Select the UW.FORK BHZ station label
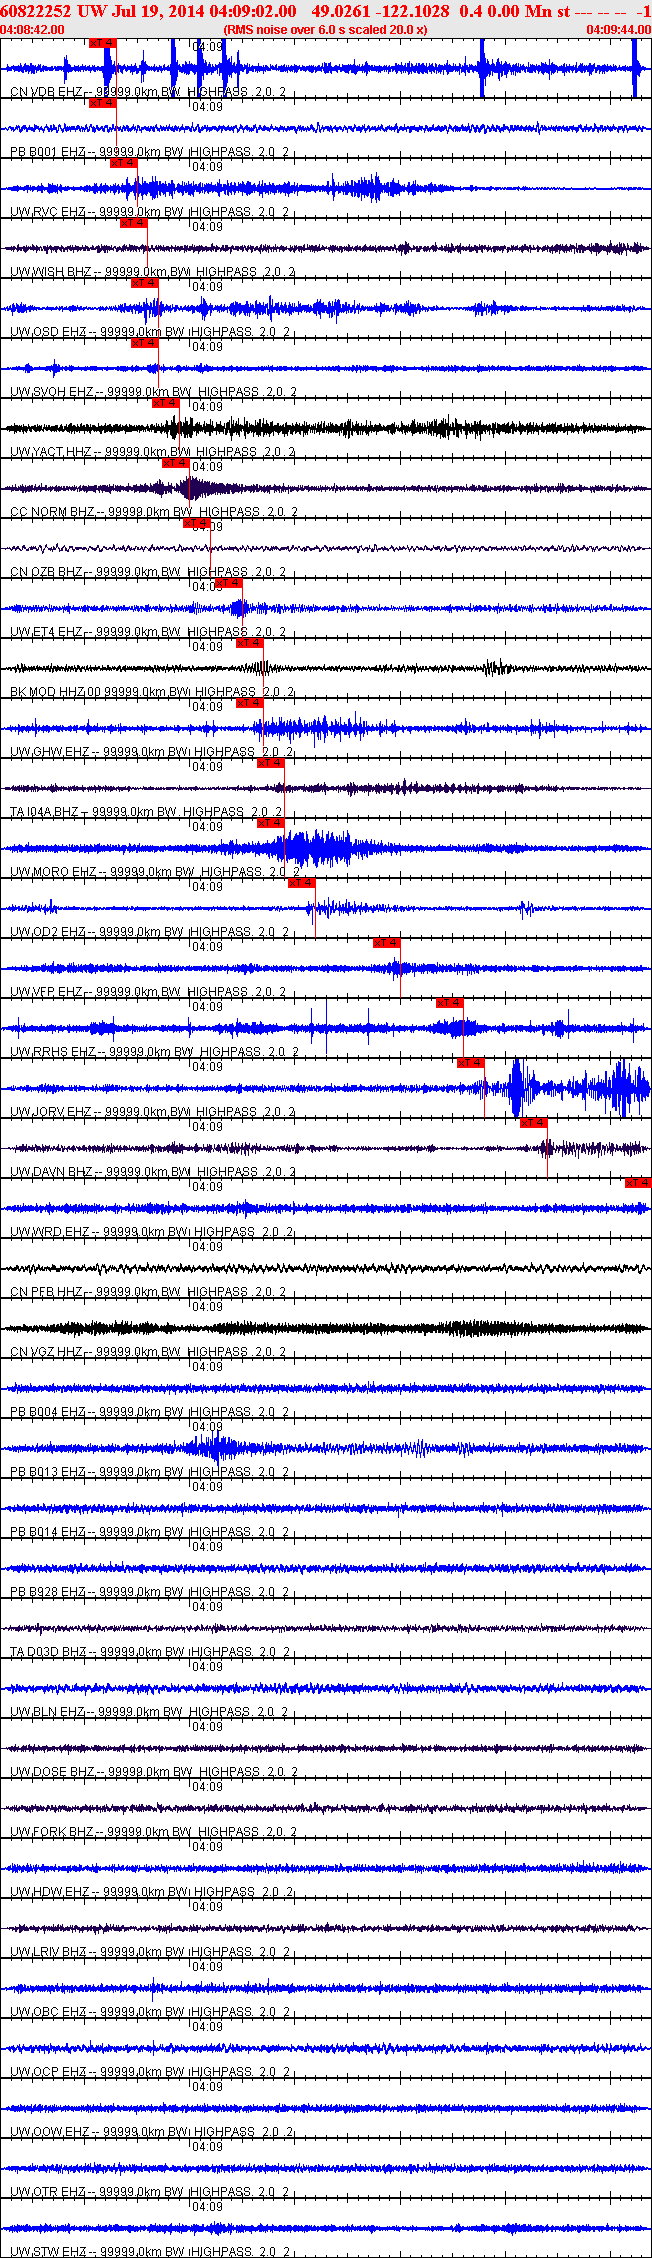 coord(52,1832)
